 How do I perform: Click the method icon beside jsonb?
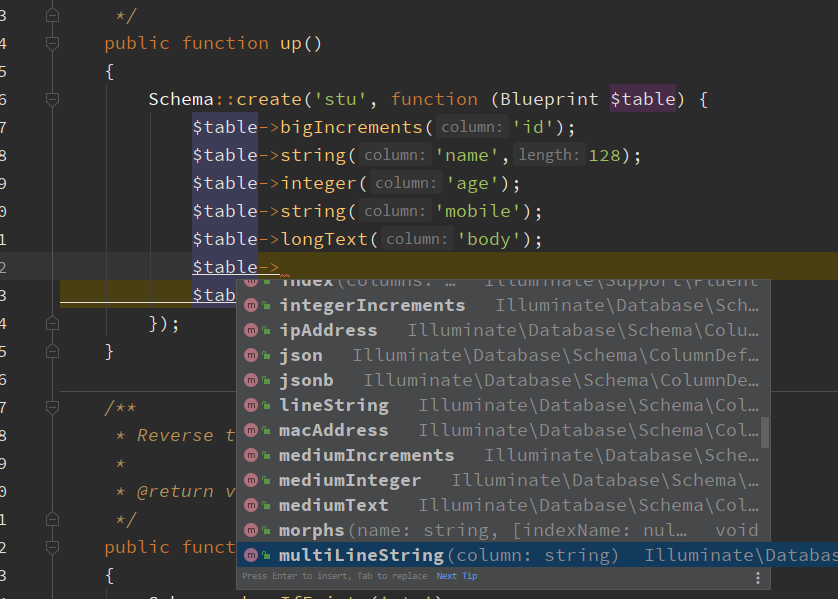click(252, 380)
